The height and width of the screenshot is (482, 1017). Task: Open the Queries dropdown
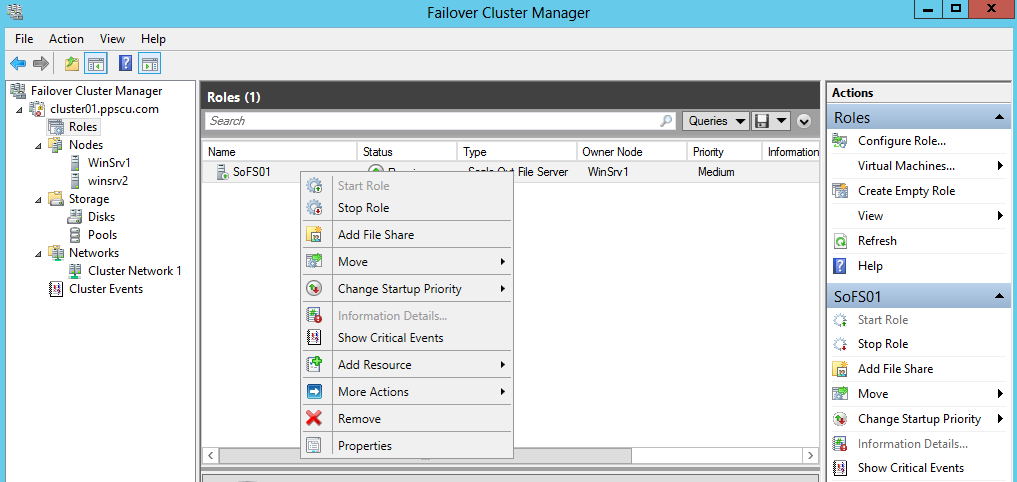pyautogui.click(x=716, y=121)
